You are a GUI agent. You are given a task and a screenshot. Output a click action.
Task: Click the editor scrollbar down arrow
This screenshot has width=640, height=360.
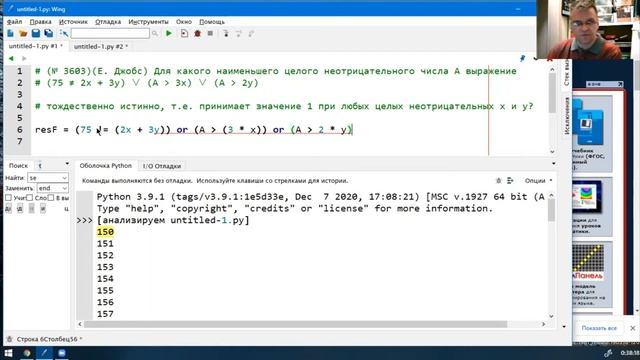552,151
